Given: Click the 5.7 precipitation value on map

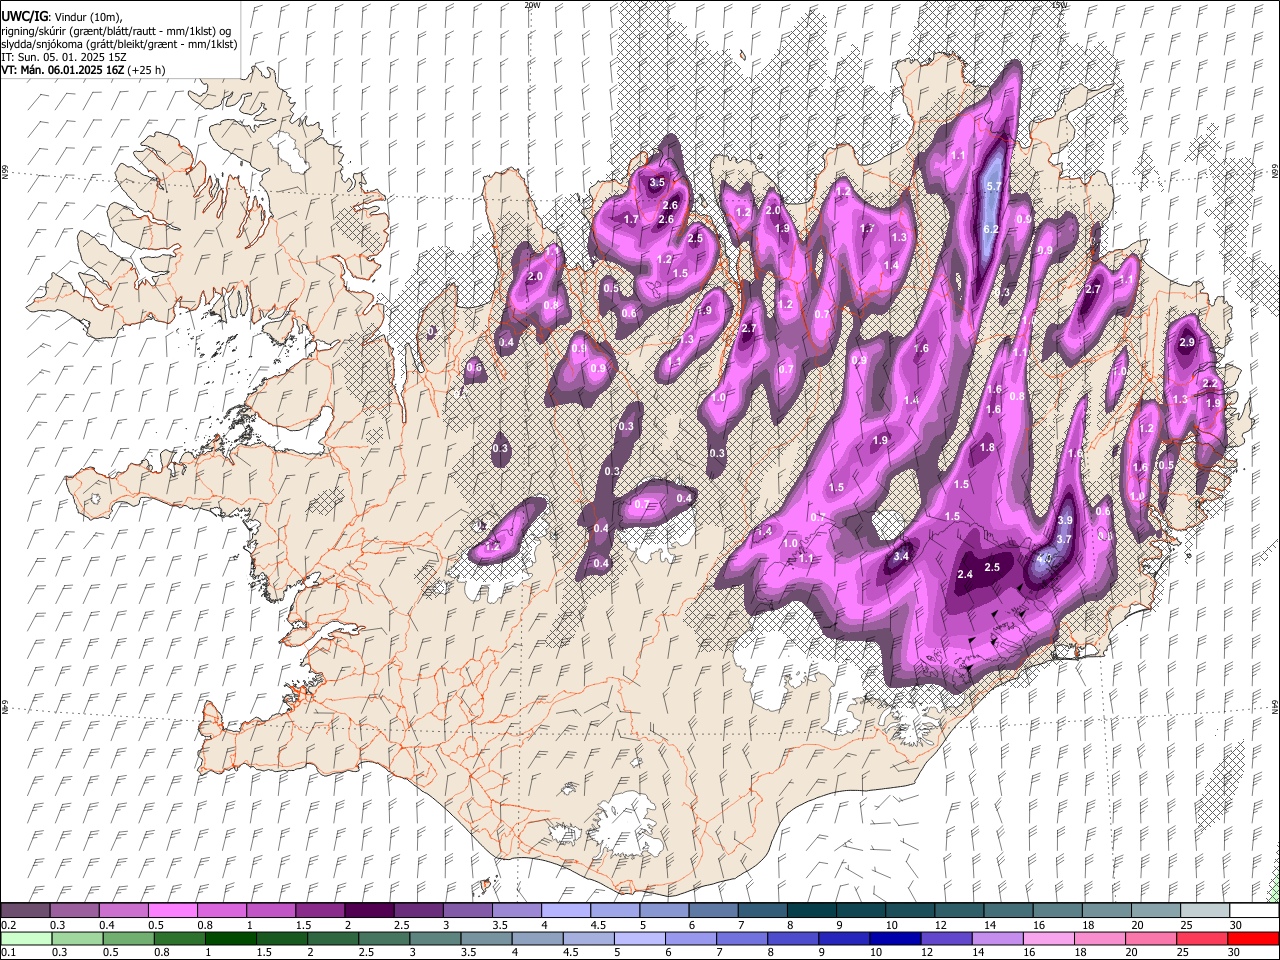Looking at the screenshot, I should tap(993, 186).
